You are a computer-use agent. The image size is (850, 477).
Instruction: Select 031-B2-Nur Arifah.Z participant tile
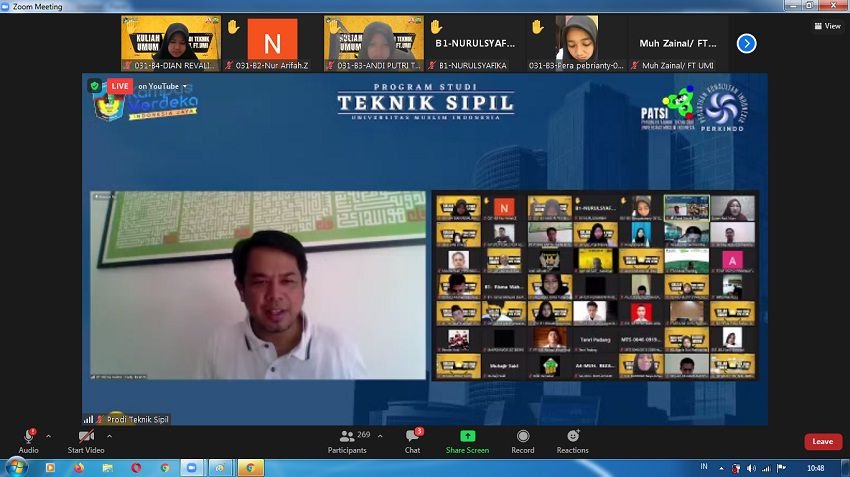point(272,43)
